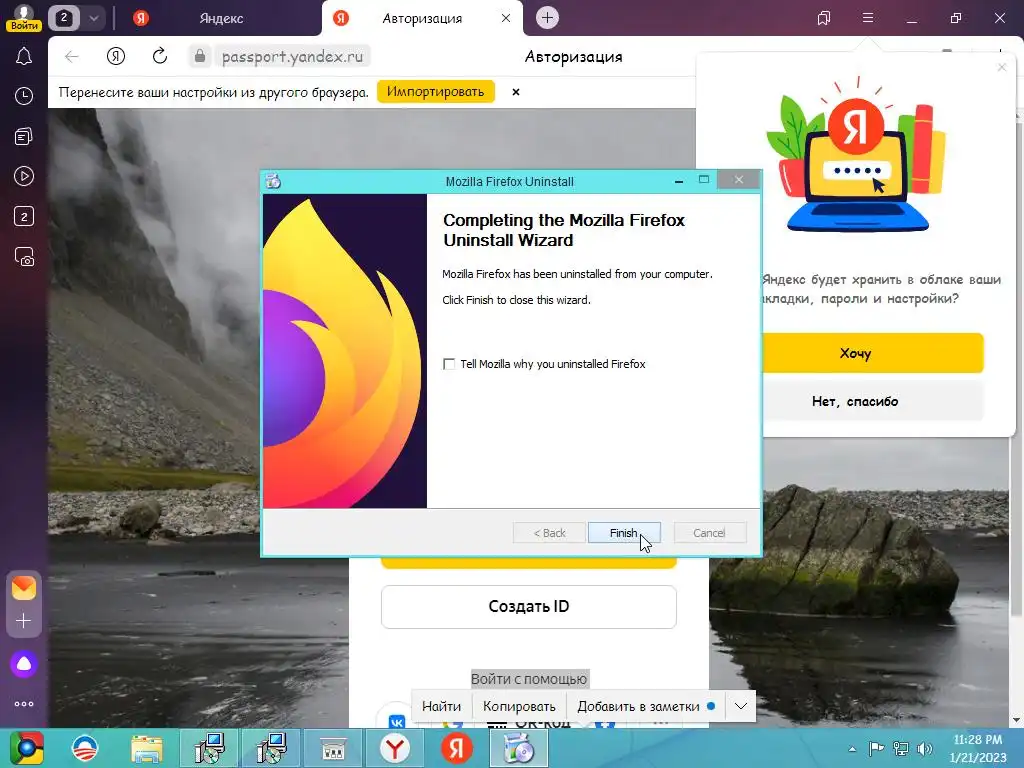Open the red Я Yandex taskbar icon
Screen dimensions: 1024x768
(x=456, y=748)
